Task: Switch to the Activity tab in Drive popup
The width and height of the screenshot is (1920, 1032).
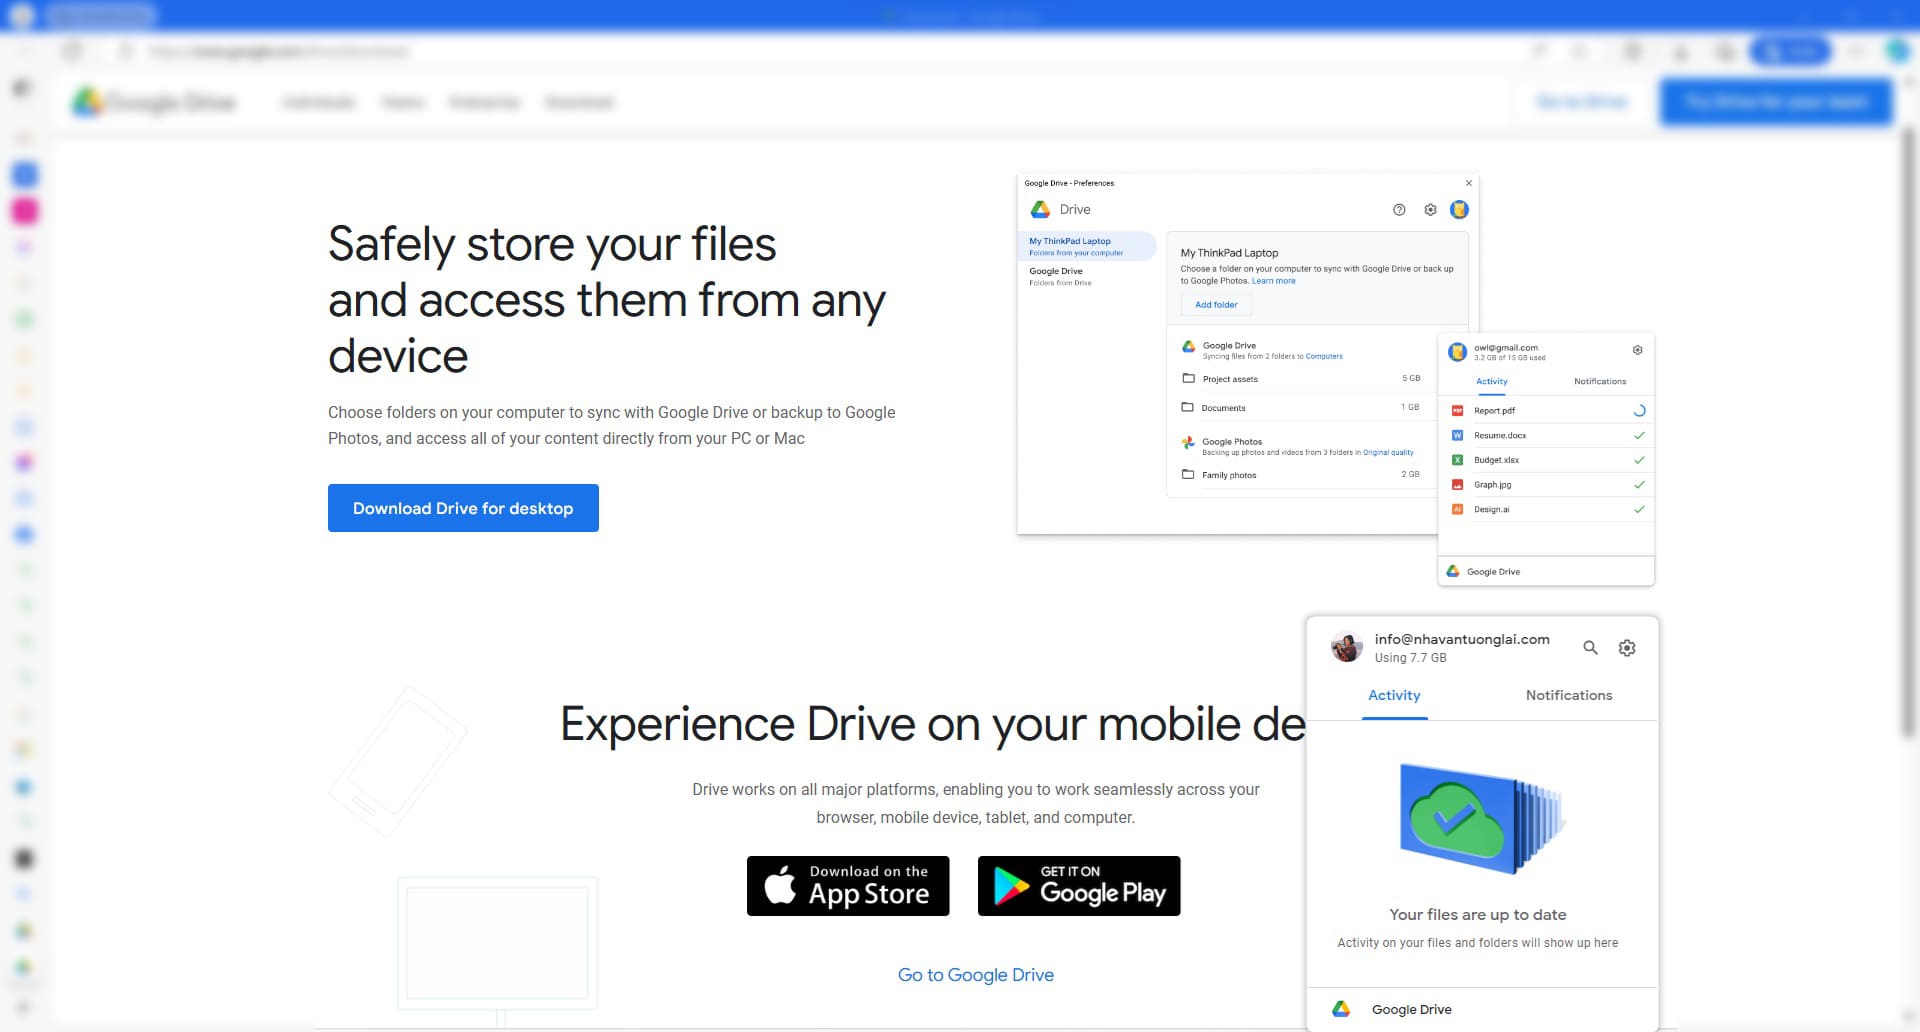Action: click(x=1394, y=695)
